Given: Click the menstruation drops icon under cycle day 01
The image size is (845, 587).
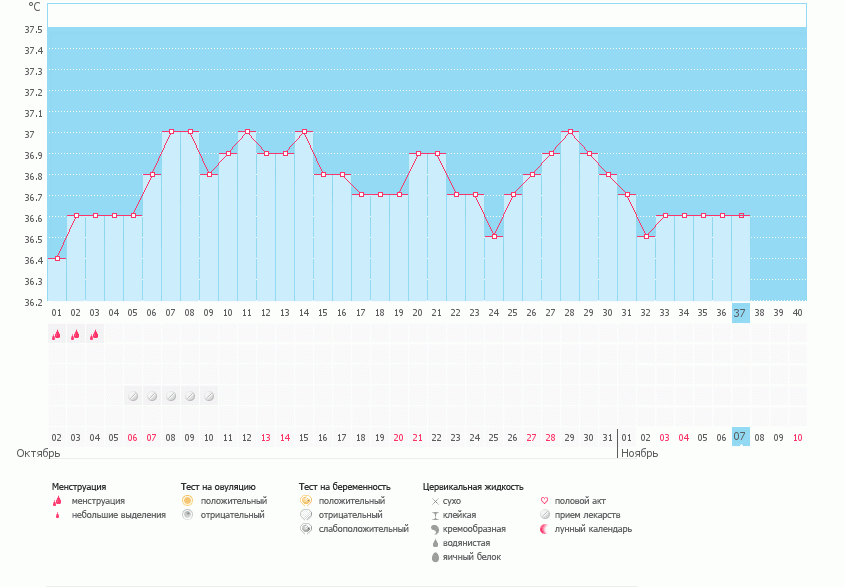Looking at the screenshot, I should [57, 335].
